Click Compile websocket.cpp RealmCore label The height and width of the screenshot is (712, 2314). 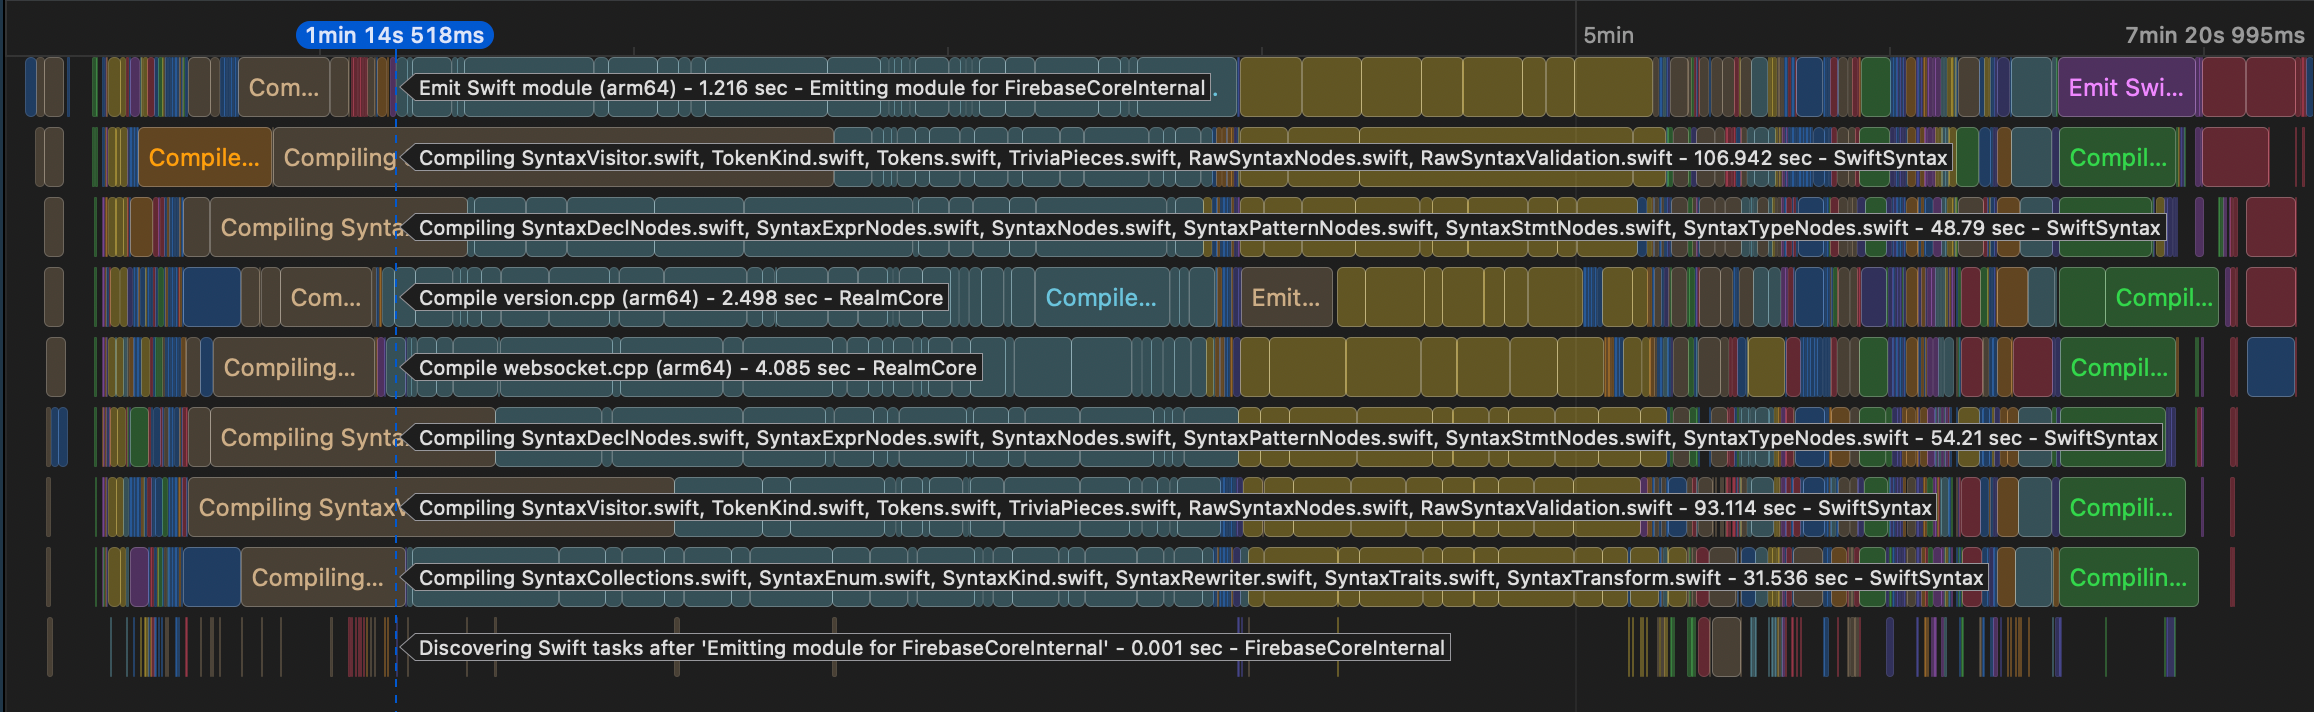pyautogui.click(x=698, y=368)
